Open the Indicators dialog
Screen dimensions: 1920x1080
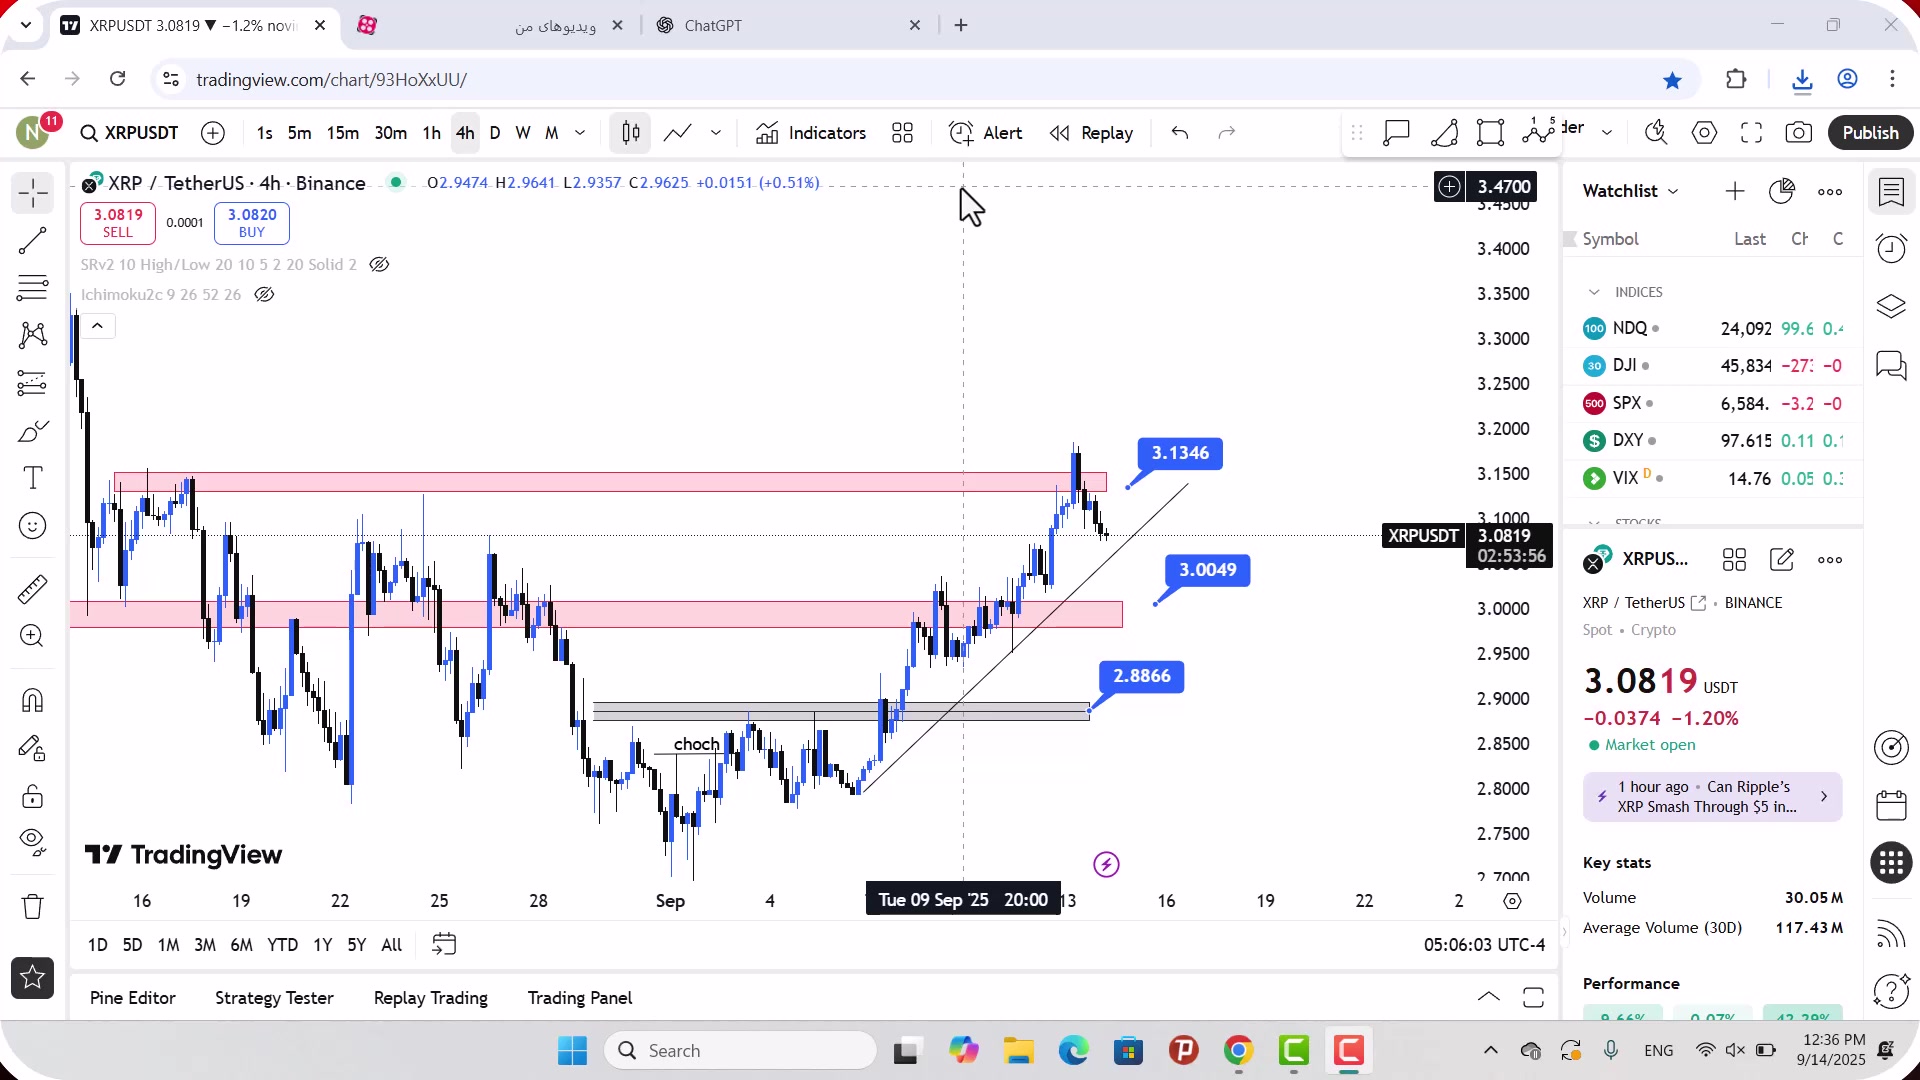[811, 133]
